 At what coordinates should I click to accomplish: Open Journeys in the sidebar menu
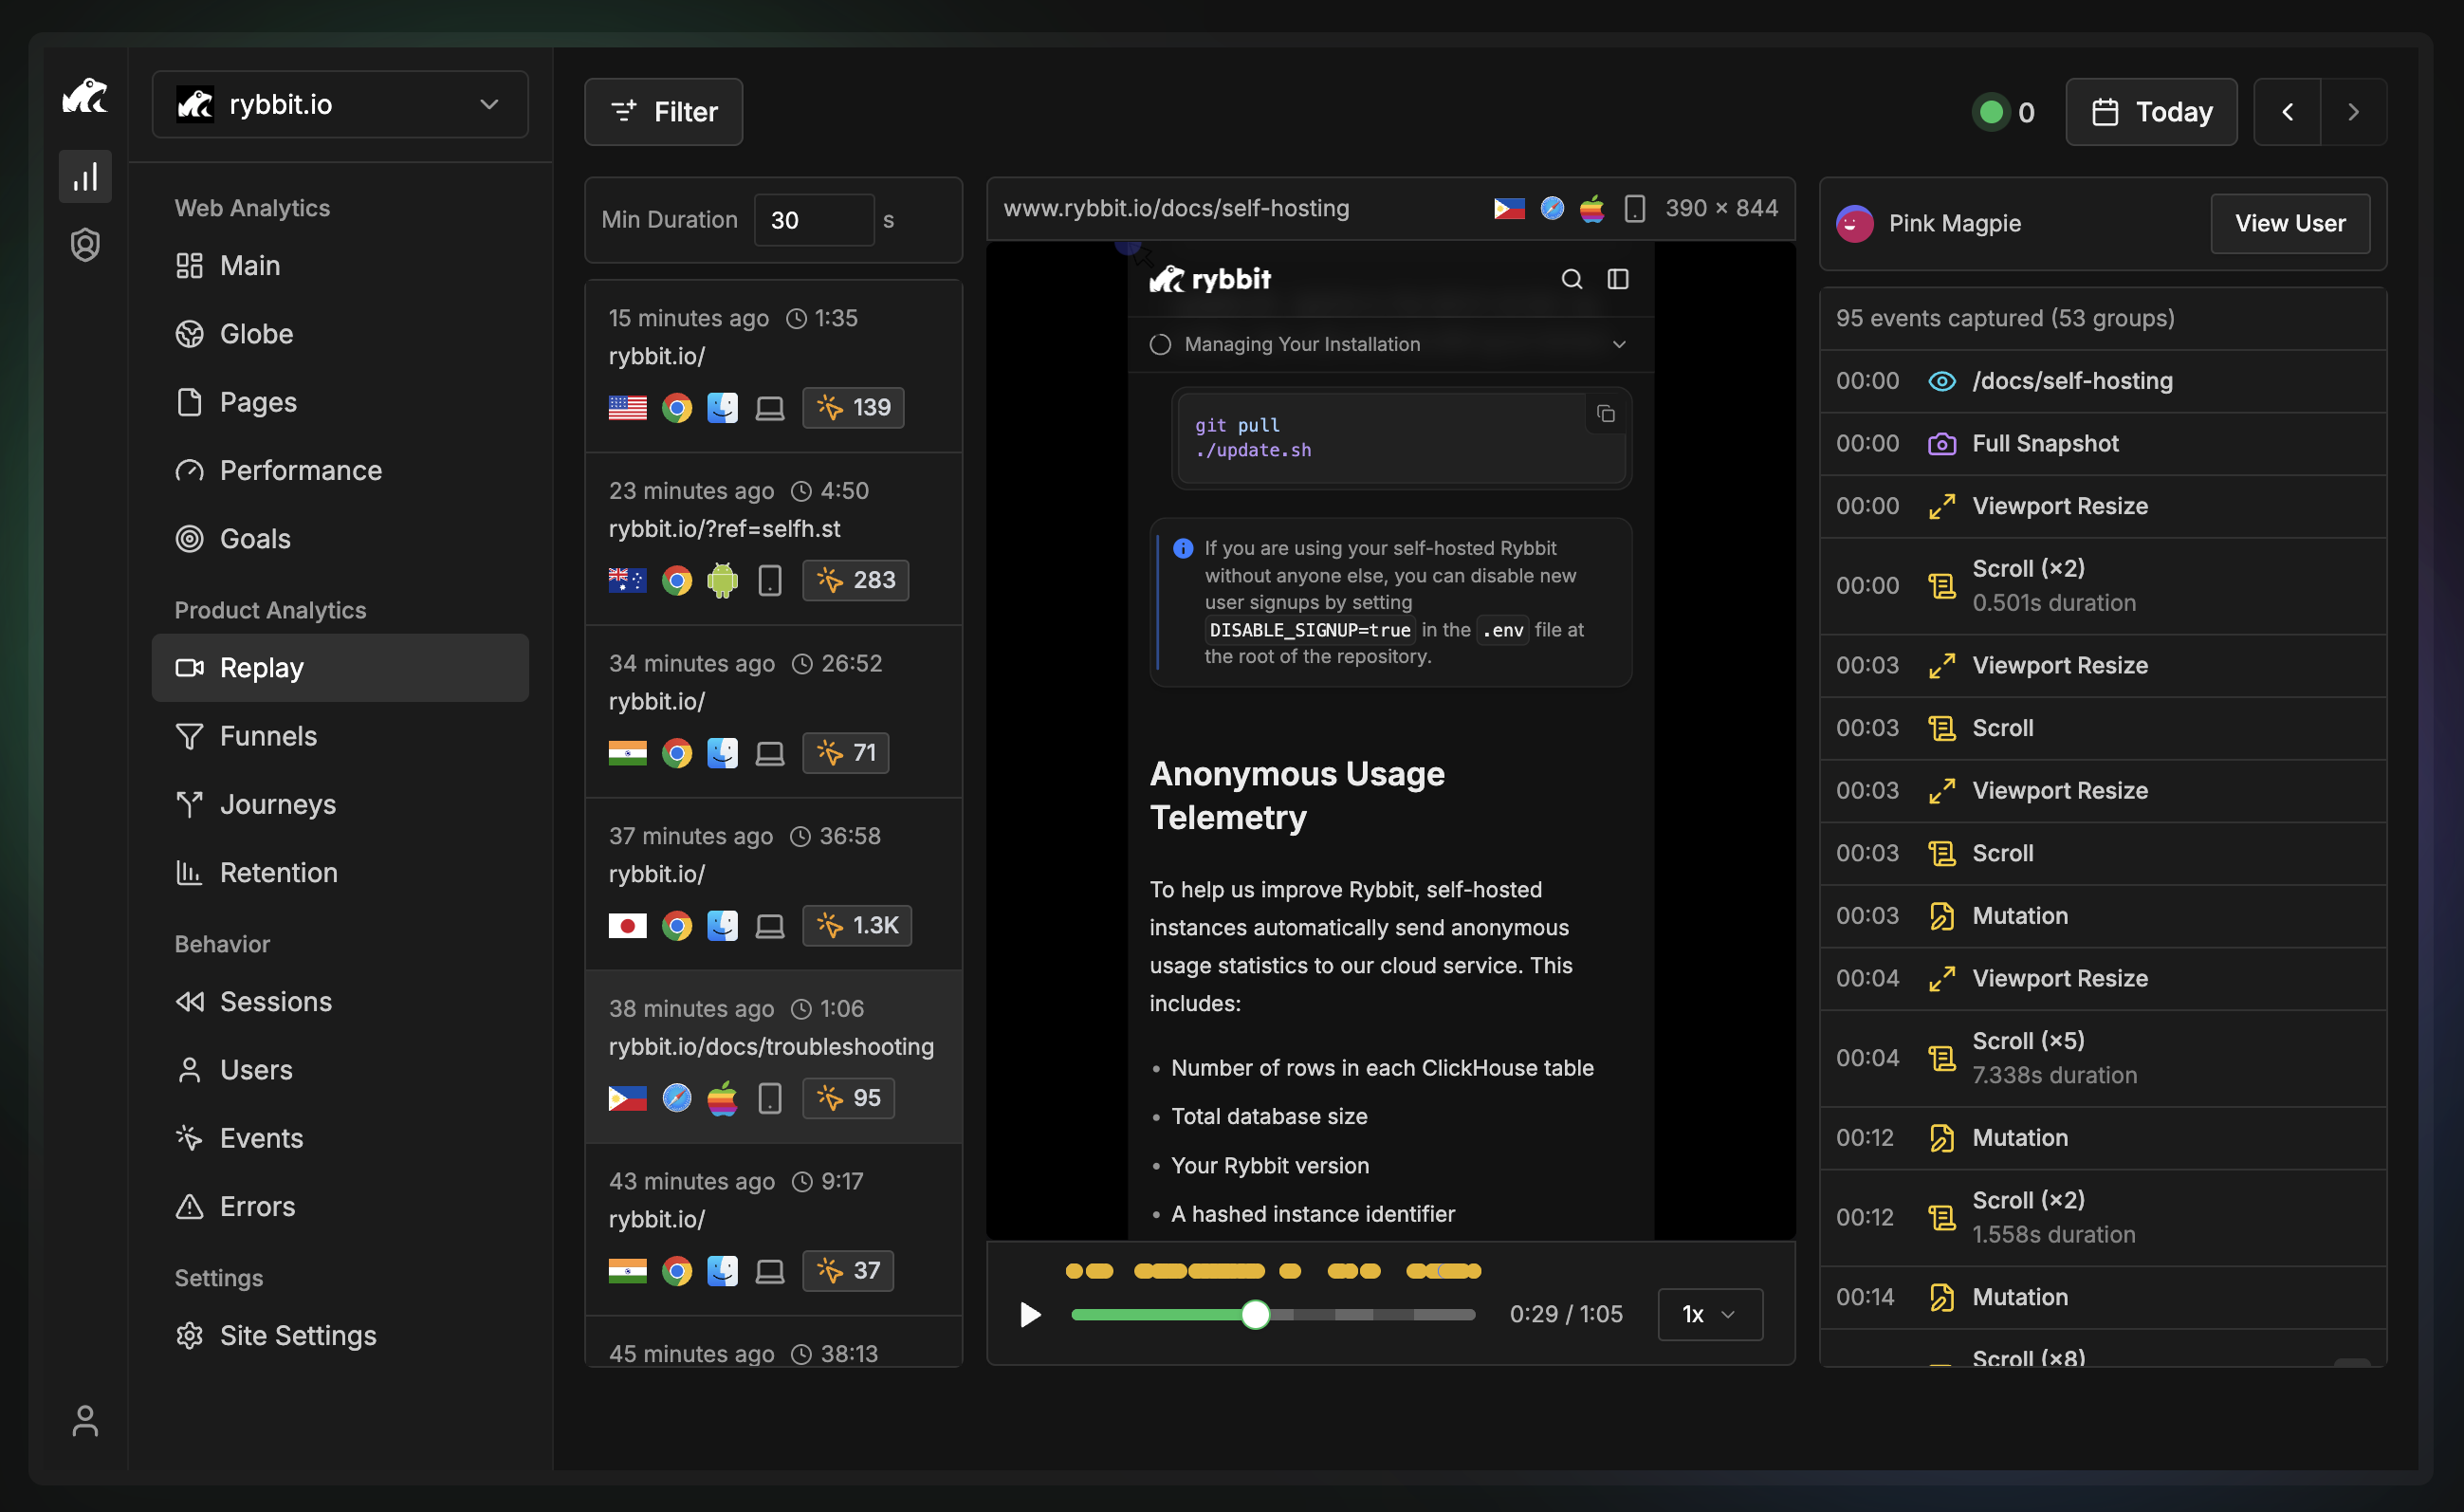(x=278, y=804)
